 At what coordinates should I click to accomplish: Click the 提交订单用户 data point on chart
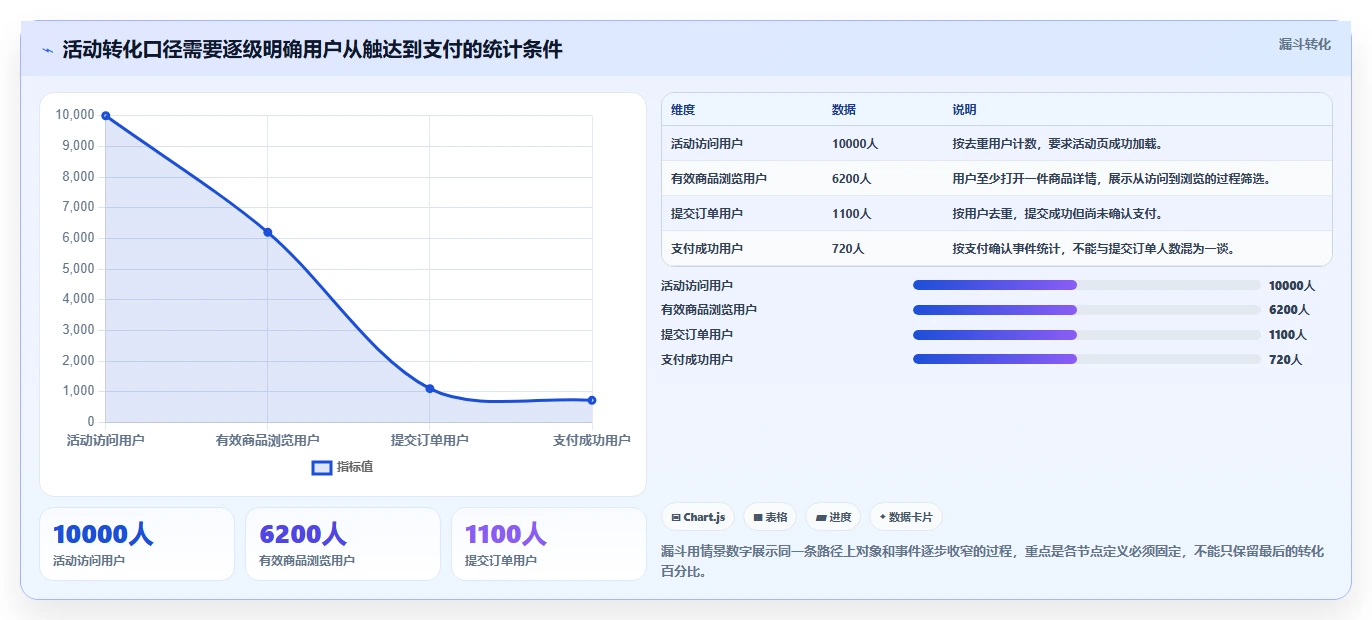pos(430,388)
